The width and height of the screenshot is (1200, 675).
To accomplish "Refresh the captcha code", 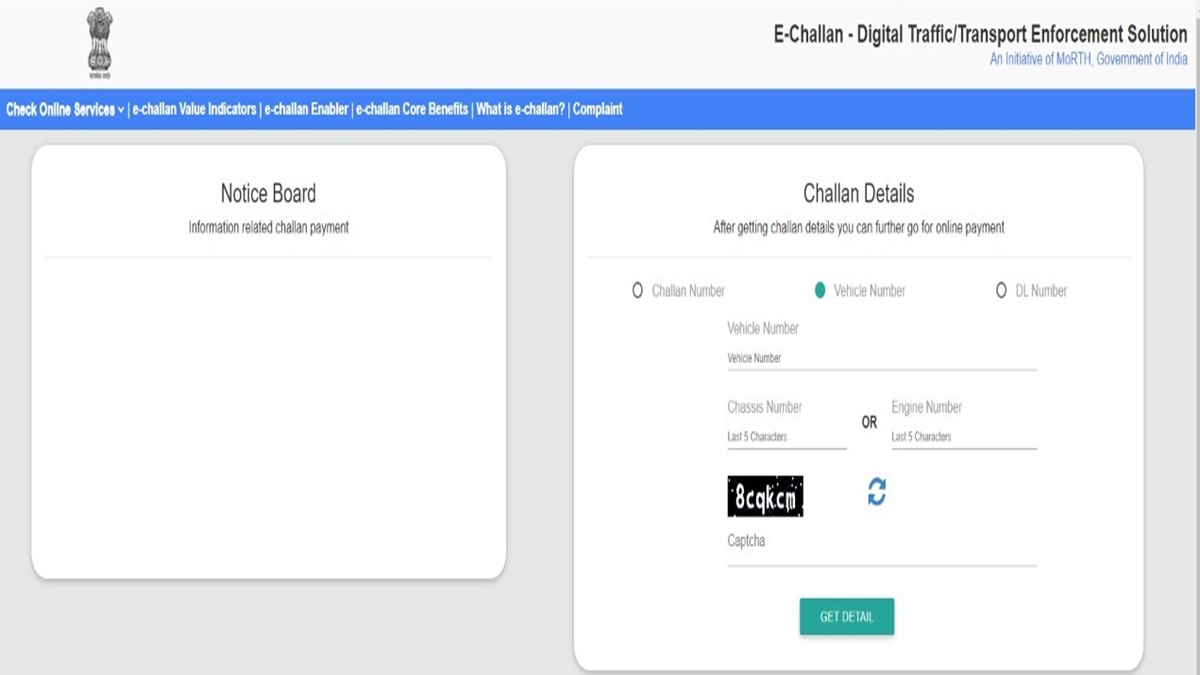I will click(876, 492).
